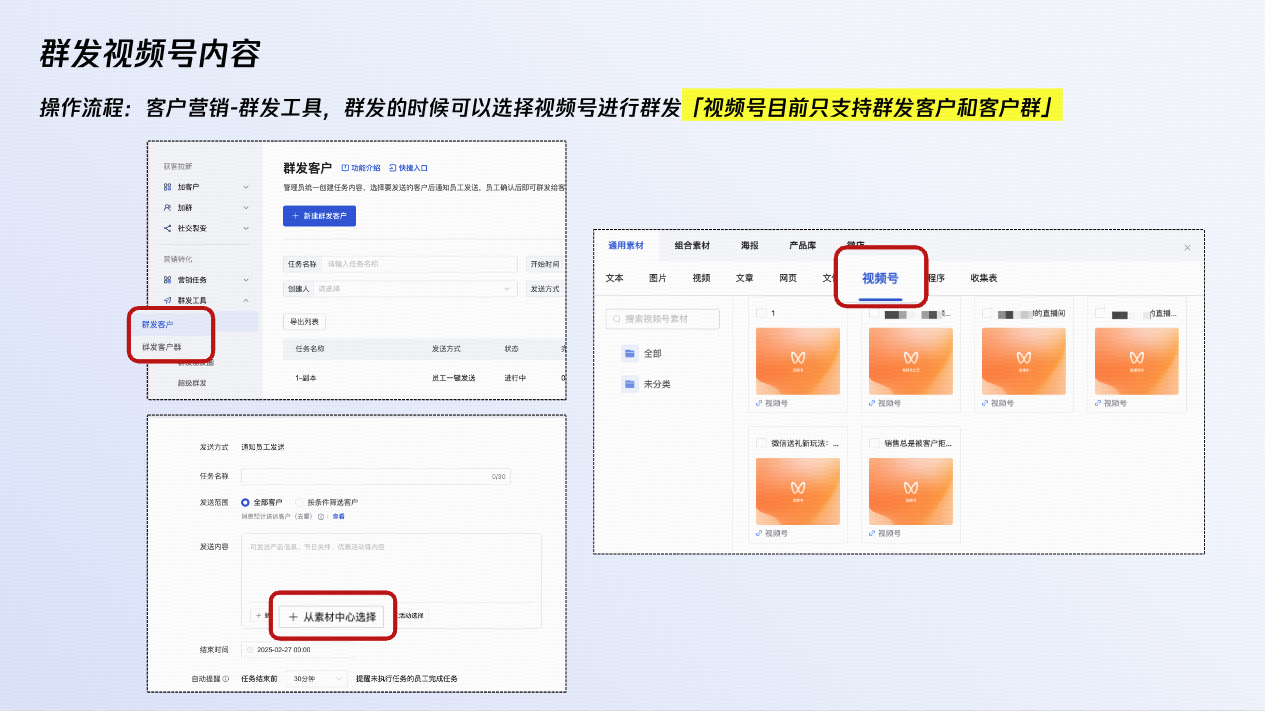Open 群发客户 in the sidebar

[x=157, y=324]
